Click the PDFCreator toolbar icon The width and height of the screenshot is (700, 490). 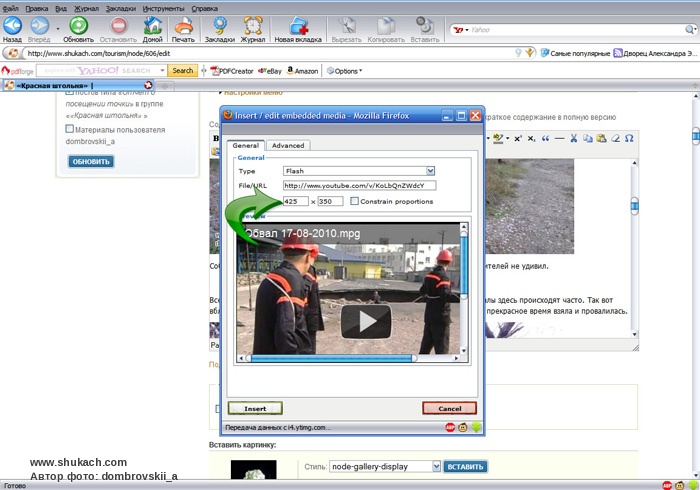[x=232, y=71]
